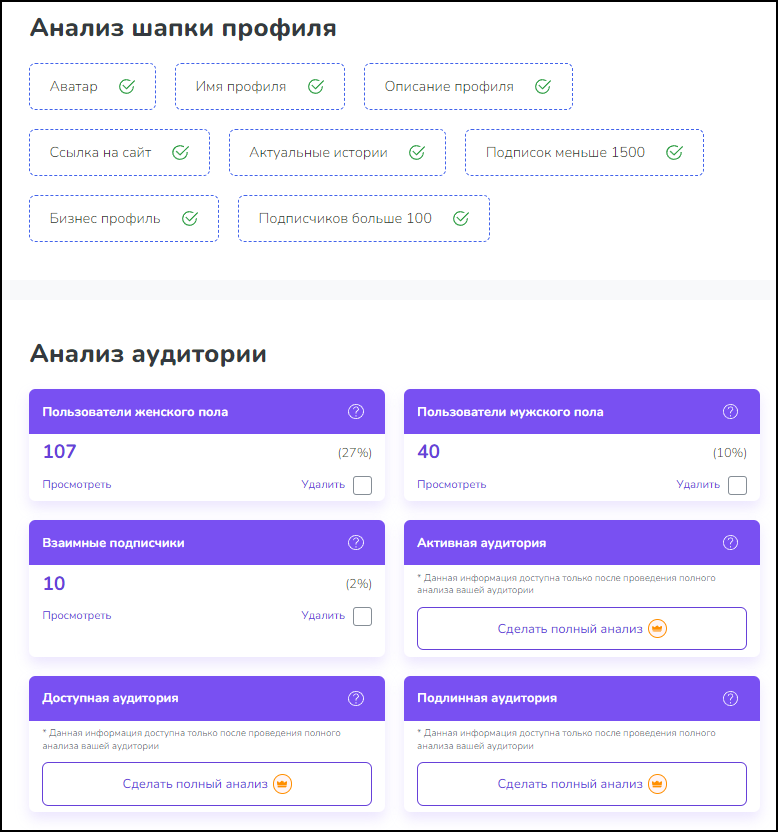
Task: Click green checkmark icon next to Аватар
Action: tap(127, 86)
